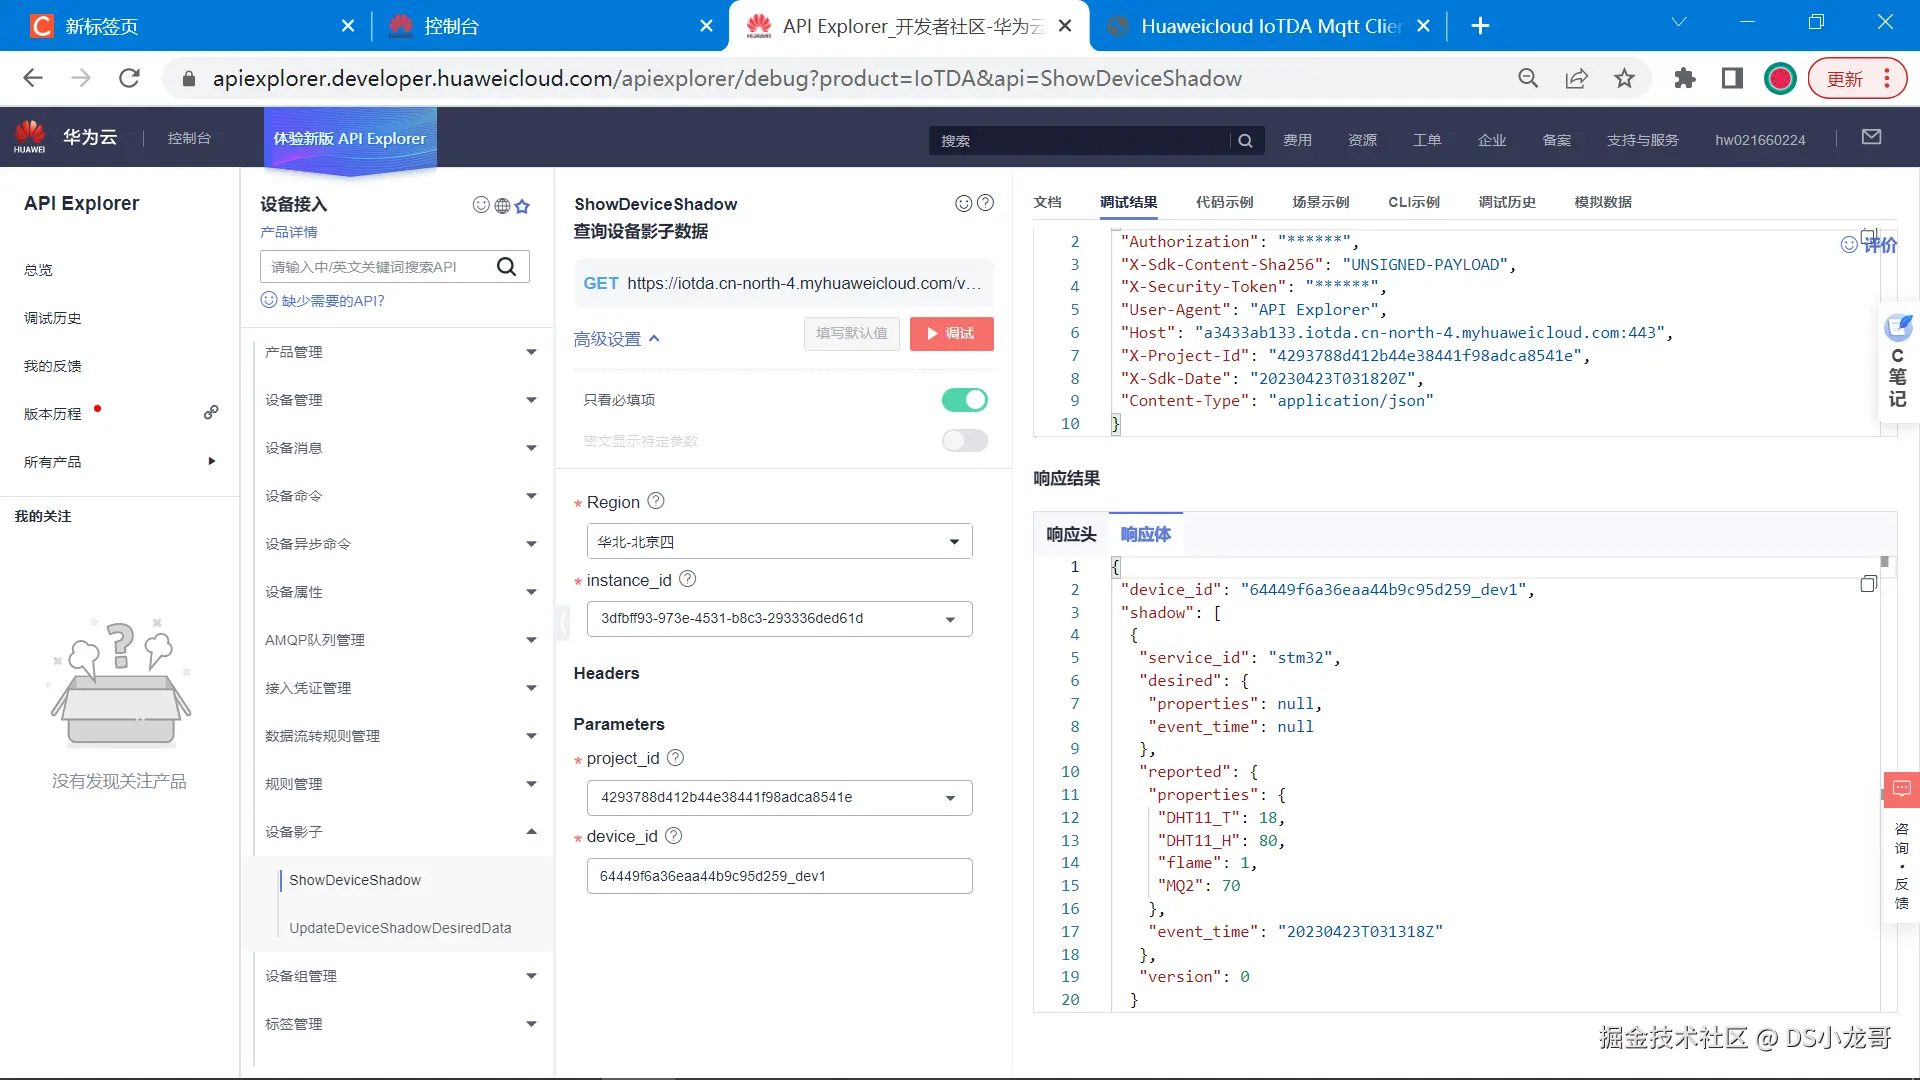This screenshot has width=1920, height=1080.
Task: Toggle the 密文显示特定参数 switch
Action: 964,441
